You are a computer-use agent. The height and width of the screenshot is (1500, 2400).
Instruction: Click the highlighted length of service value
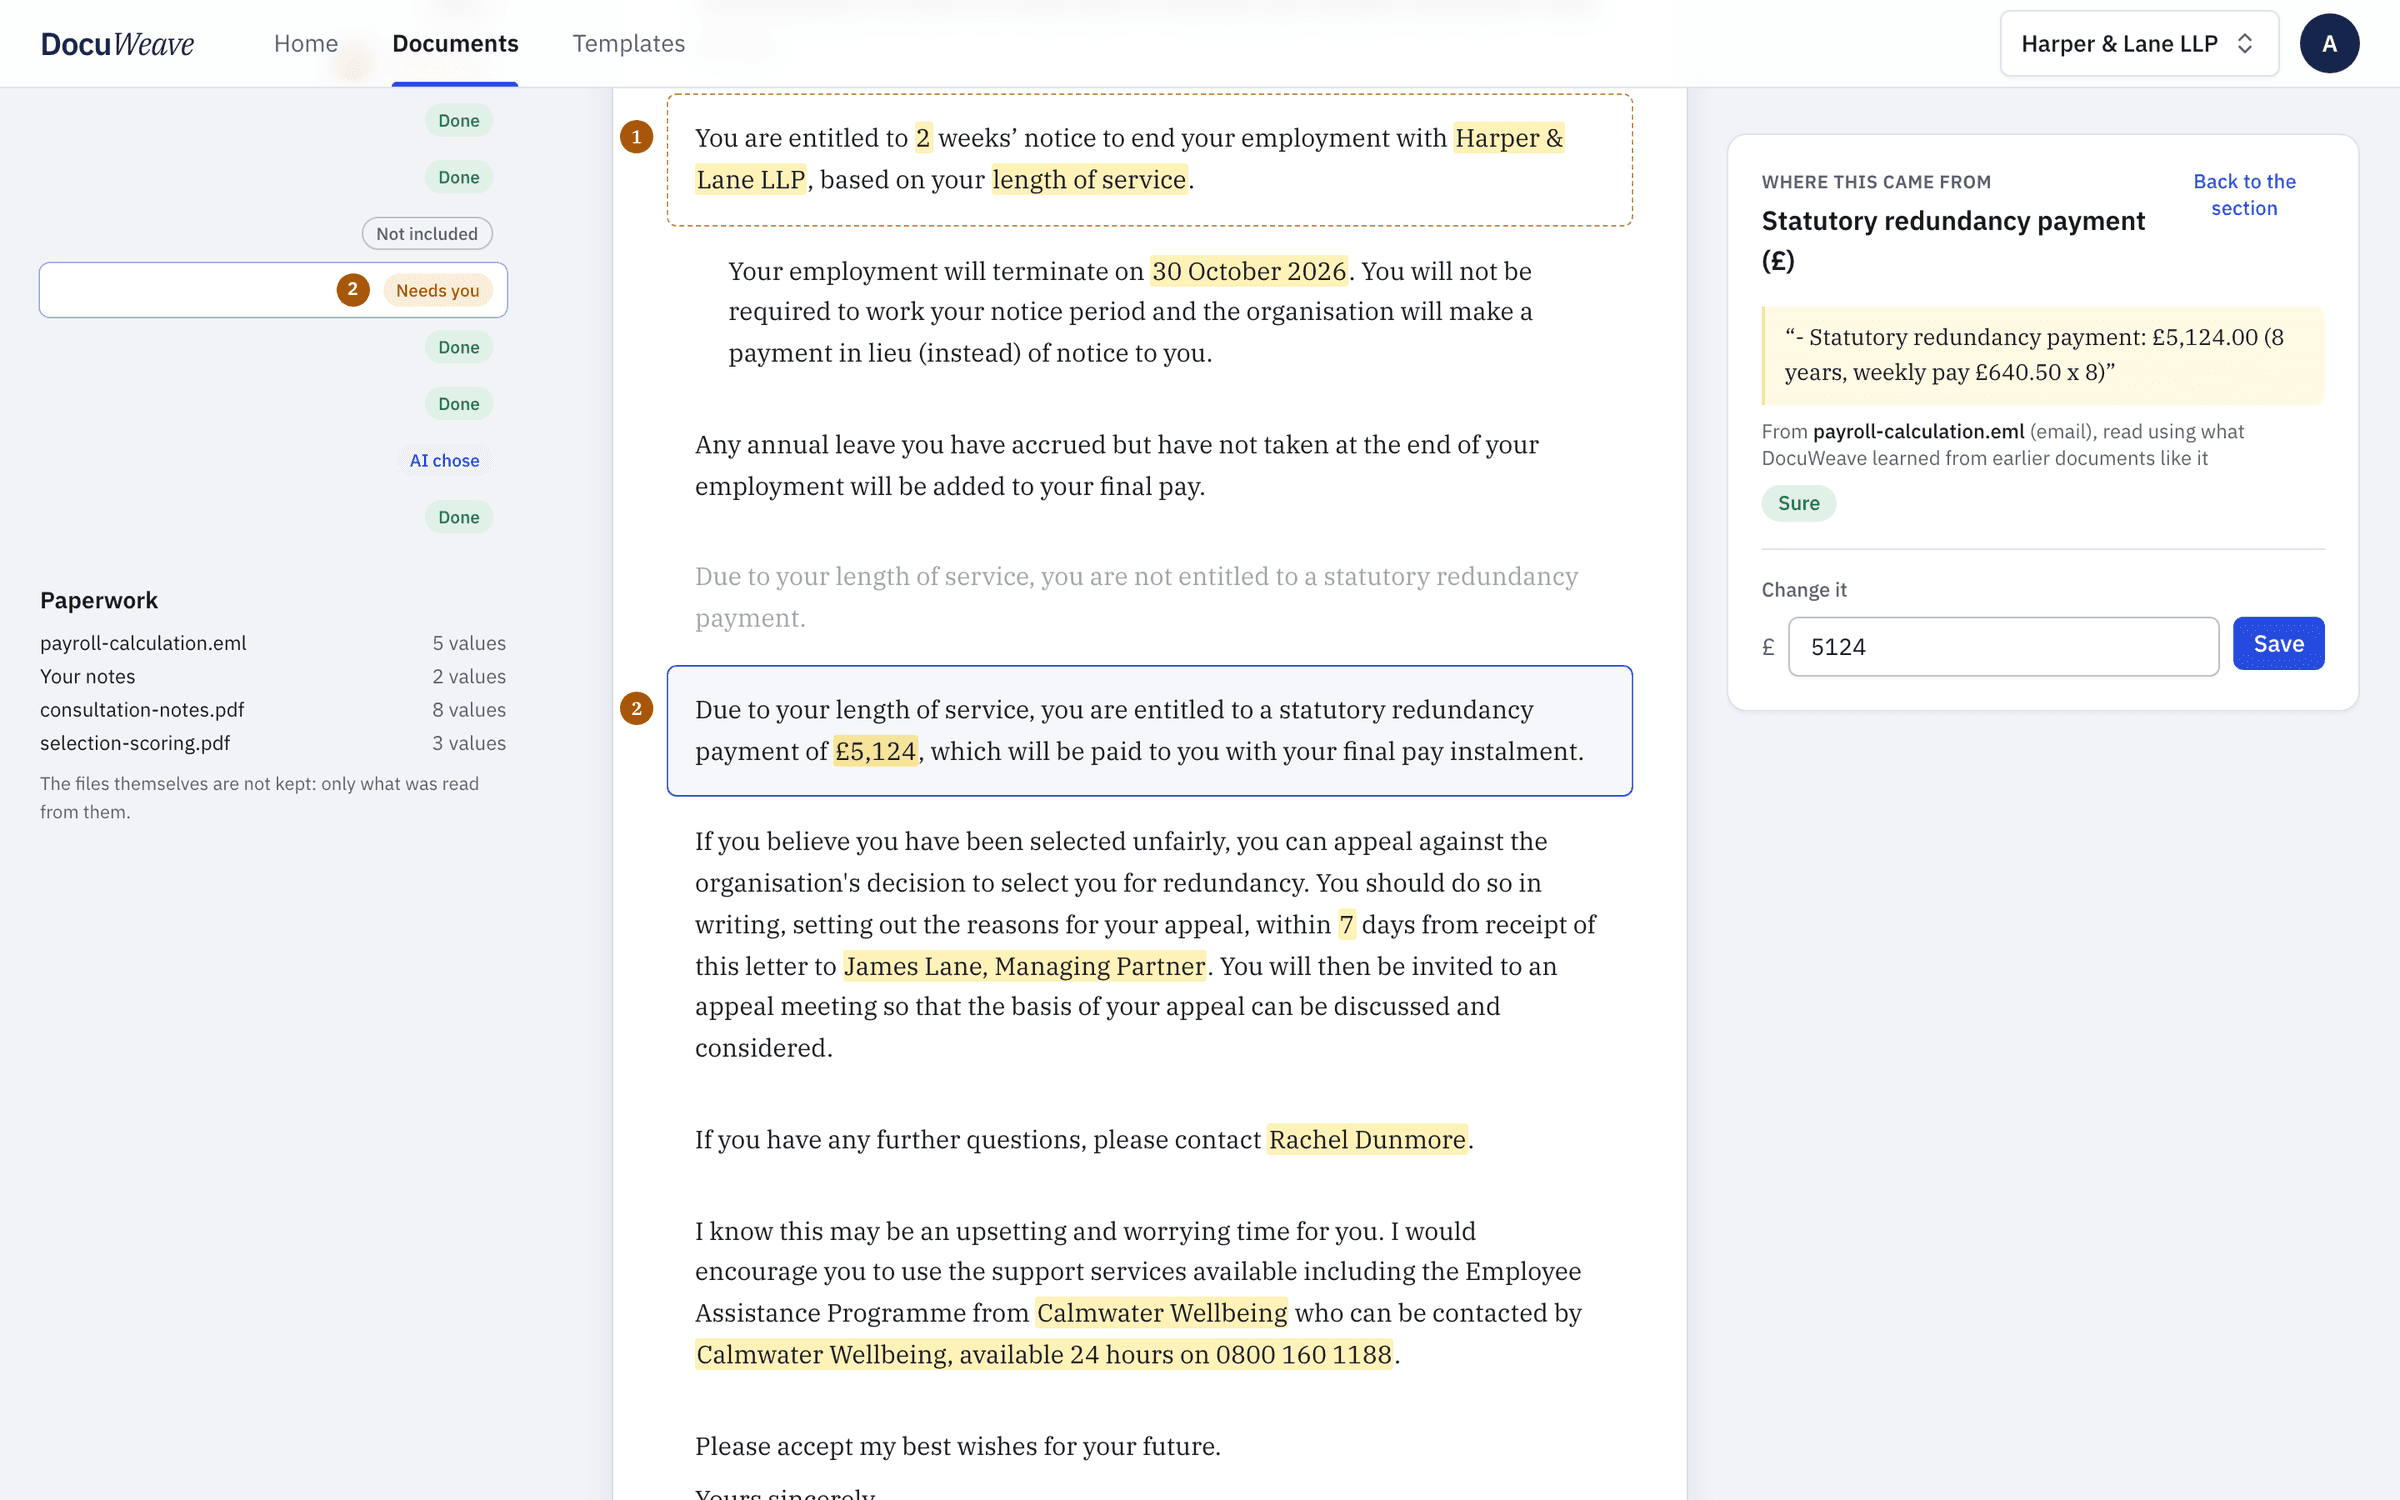tap(1089, 179)
